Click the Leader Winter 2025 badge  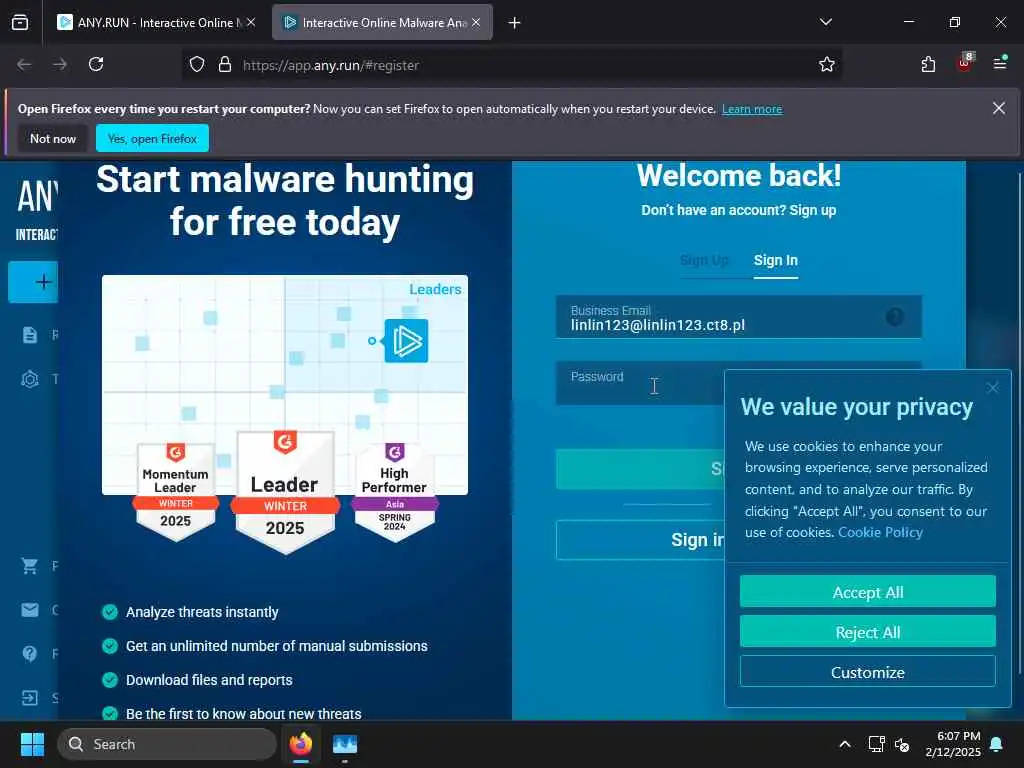(285, 492)
